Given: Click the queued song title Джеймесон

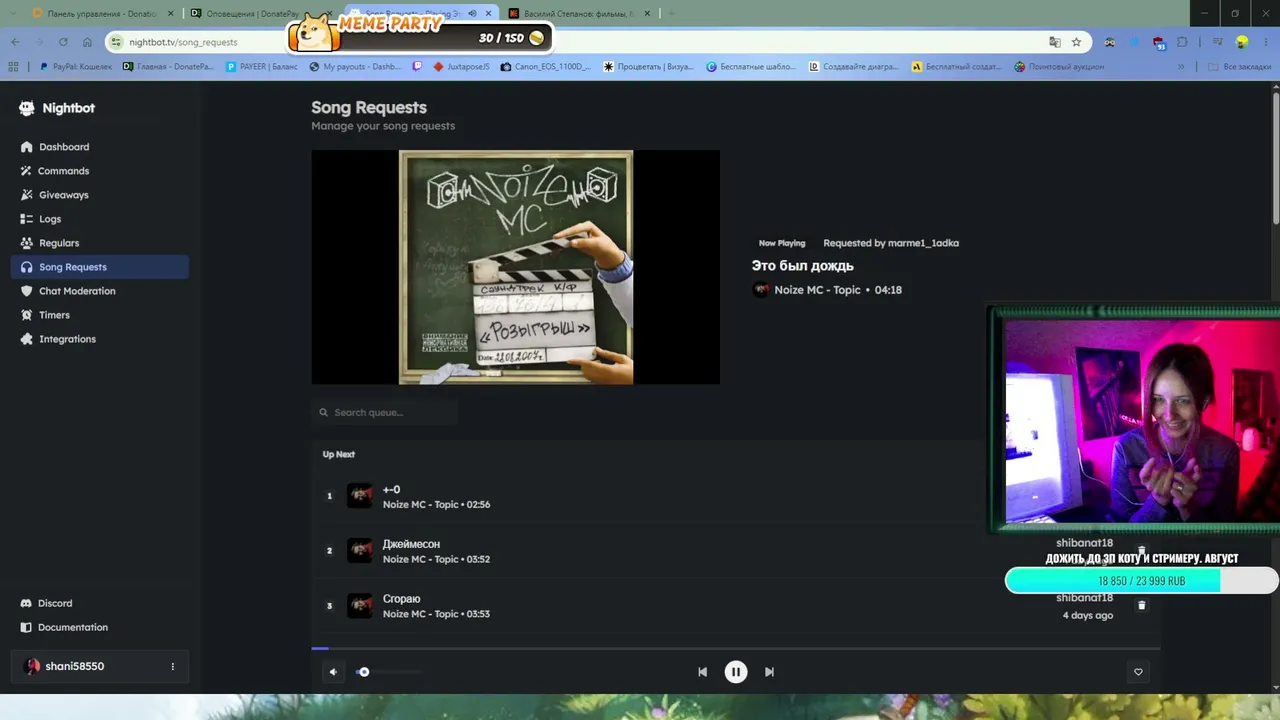Looking at the screenshot, I should 411,544.
